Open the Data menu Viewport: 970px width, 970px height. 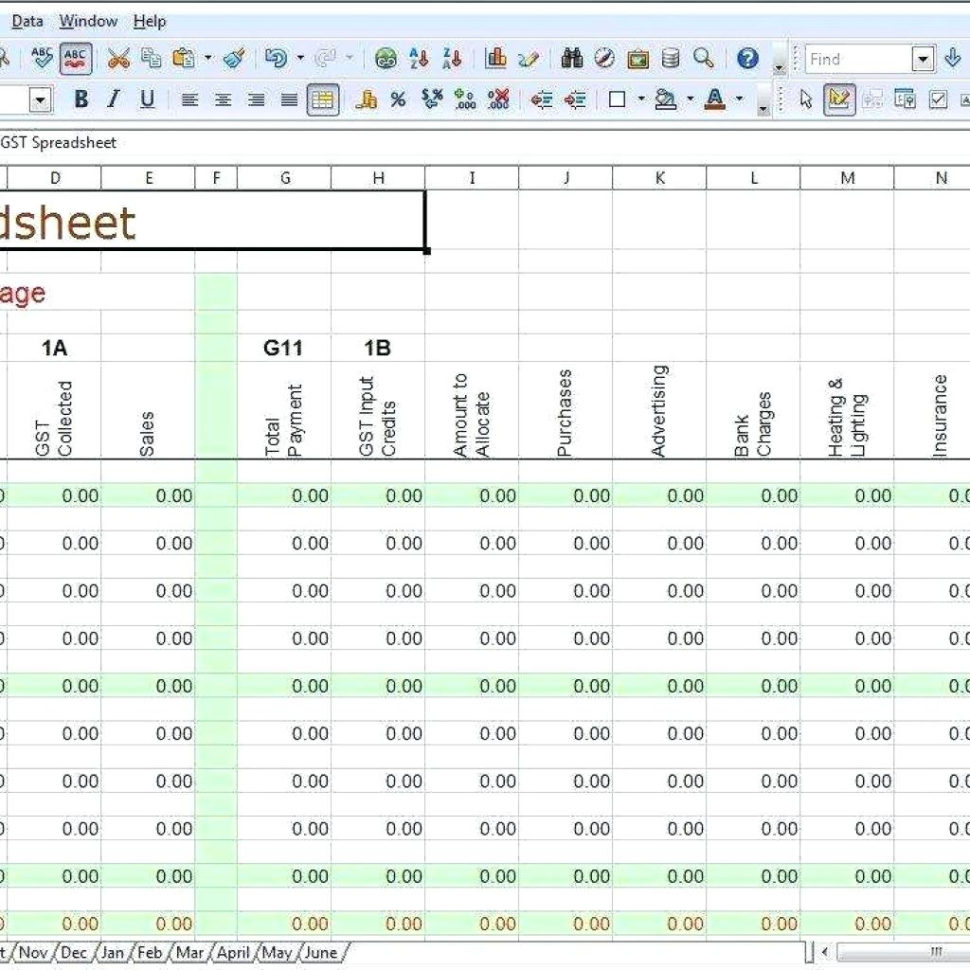click(27, 20)
